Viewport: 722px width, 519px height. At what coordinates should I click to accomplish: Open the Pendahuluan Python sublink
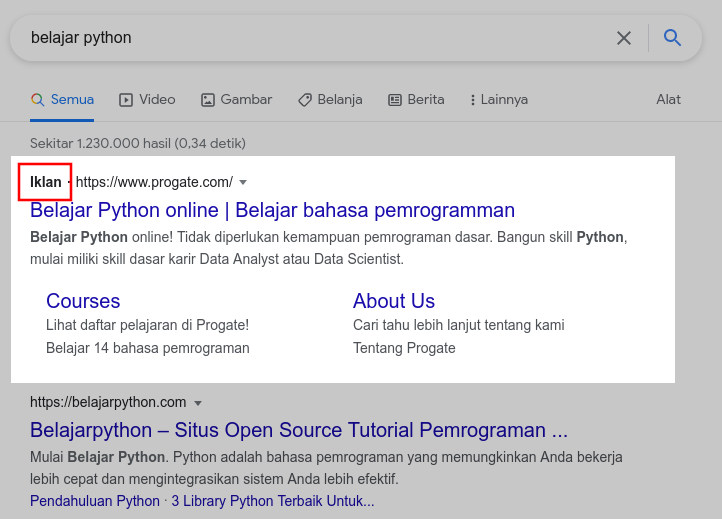pos(95,501)
